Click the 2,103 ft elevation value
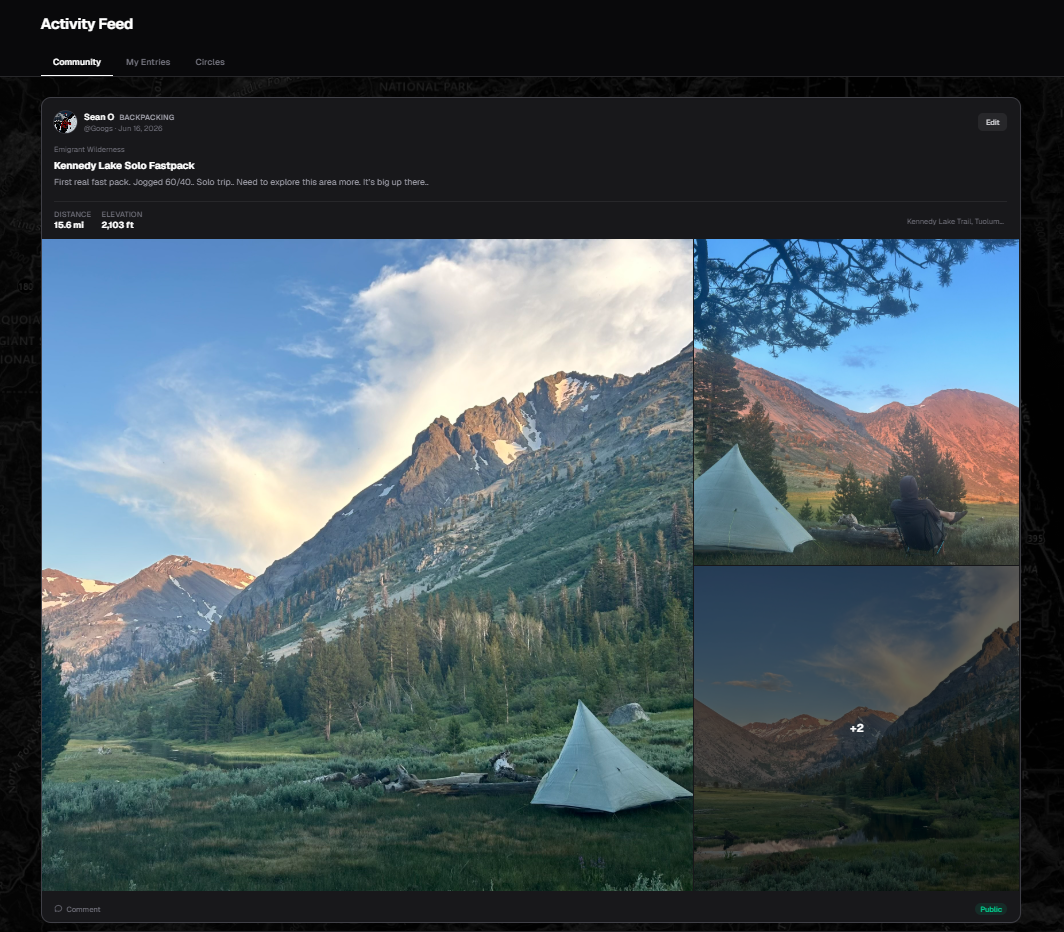1064x932 pixels. click(x=117, y=225)
